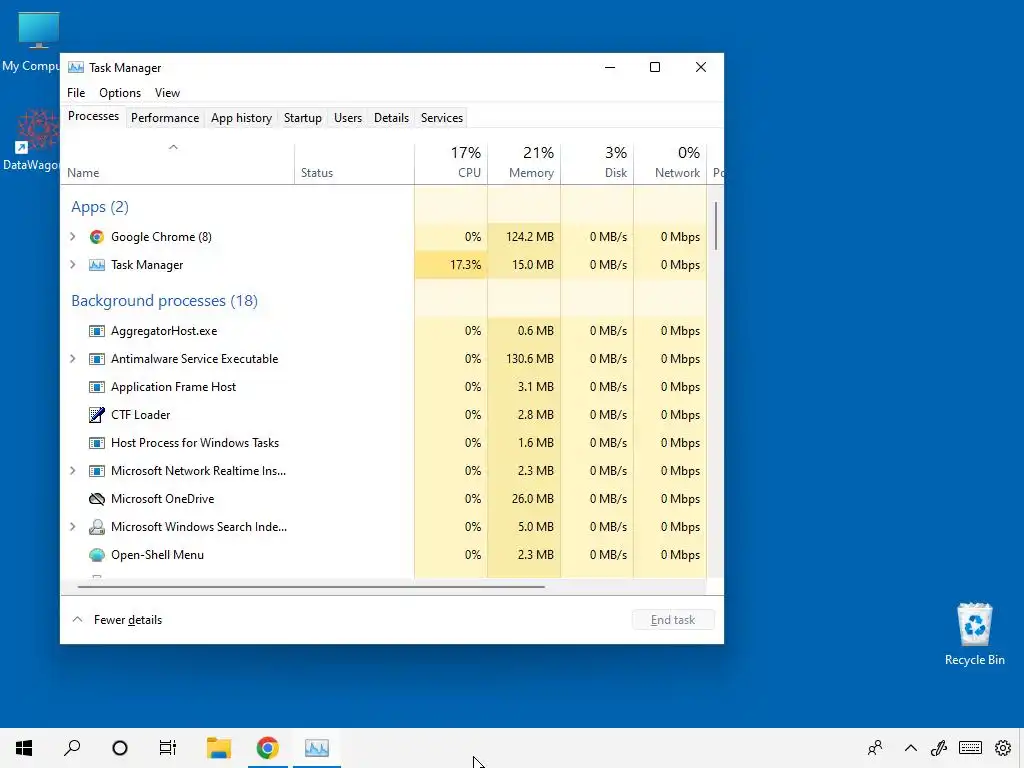Sort processes by Disk column

click(598, 163)
